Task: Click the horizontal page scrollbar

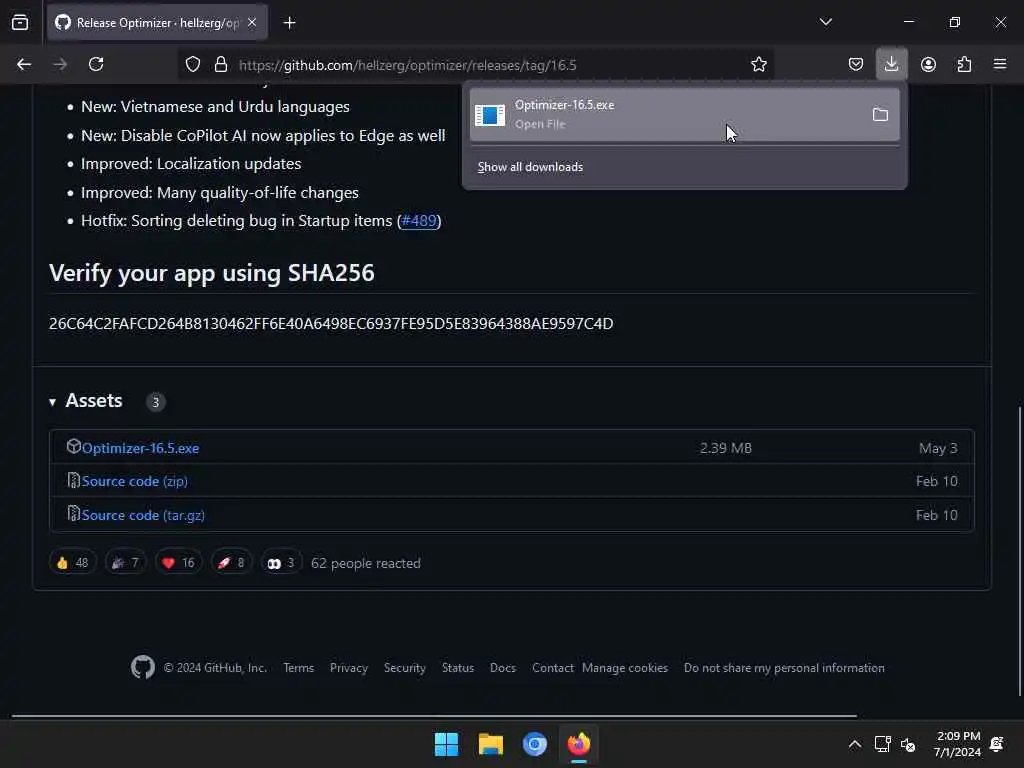Action: [x=434, y=716]
